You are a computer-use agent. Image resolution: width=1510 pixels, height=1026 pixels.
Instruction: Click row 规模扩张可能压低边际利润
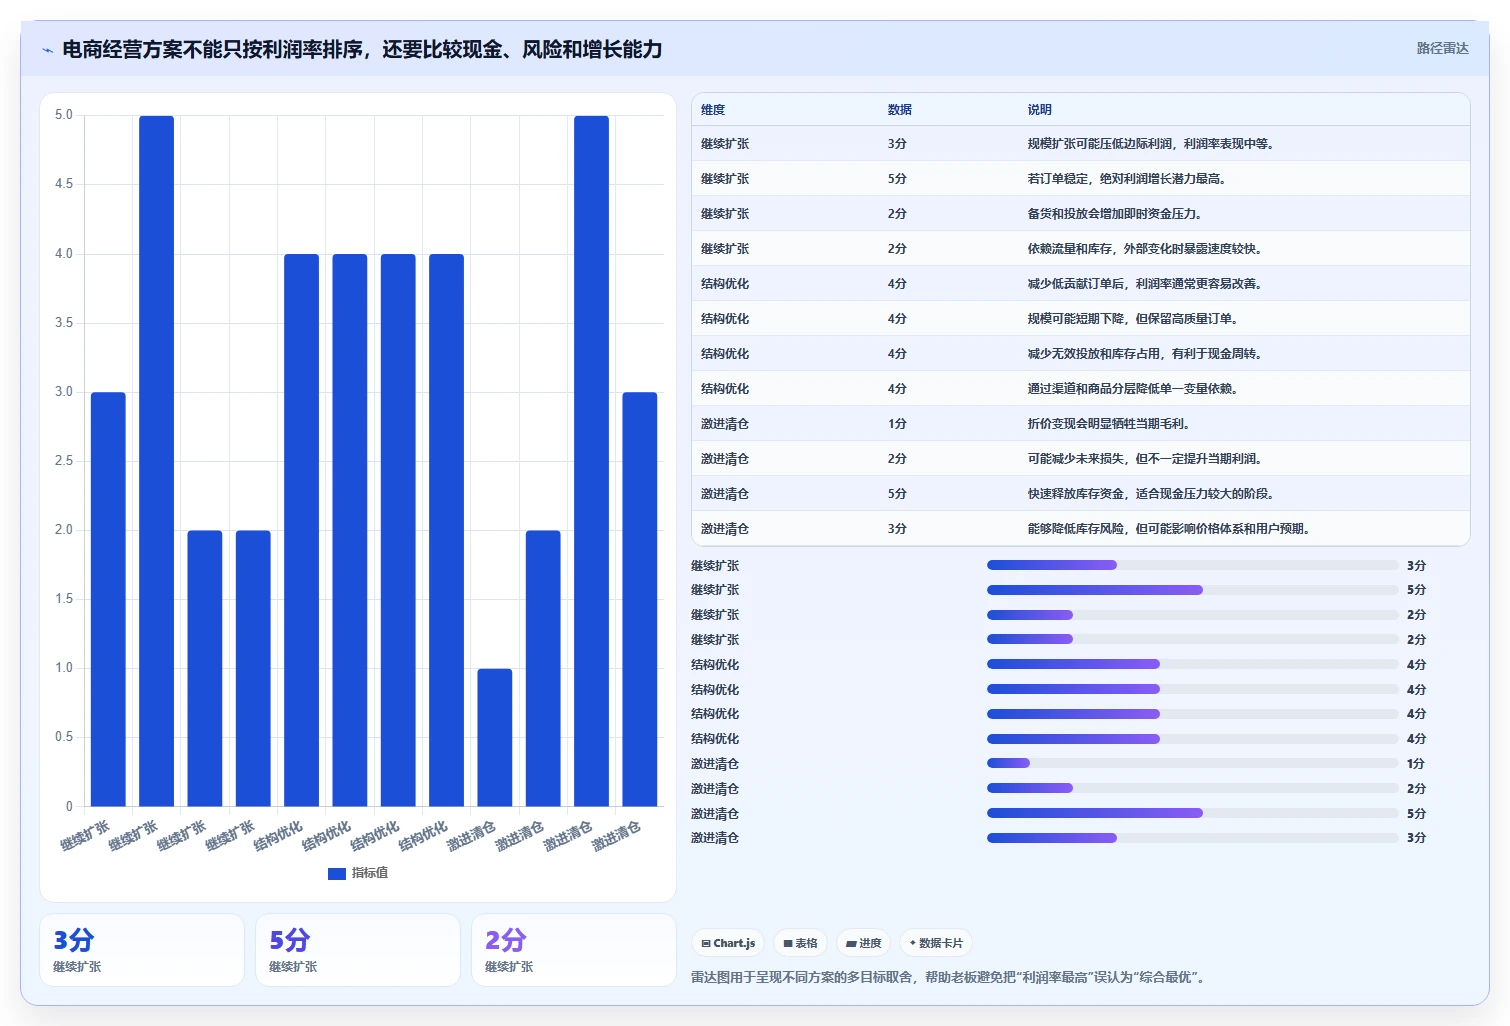pyautogui.click(x=1080, y=144)
